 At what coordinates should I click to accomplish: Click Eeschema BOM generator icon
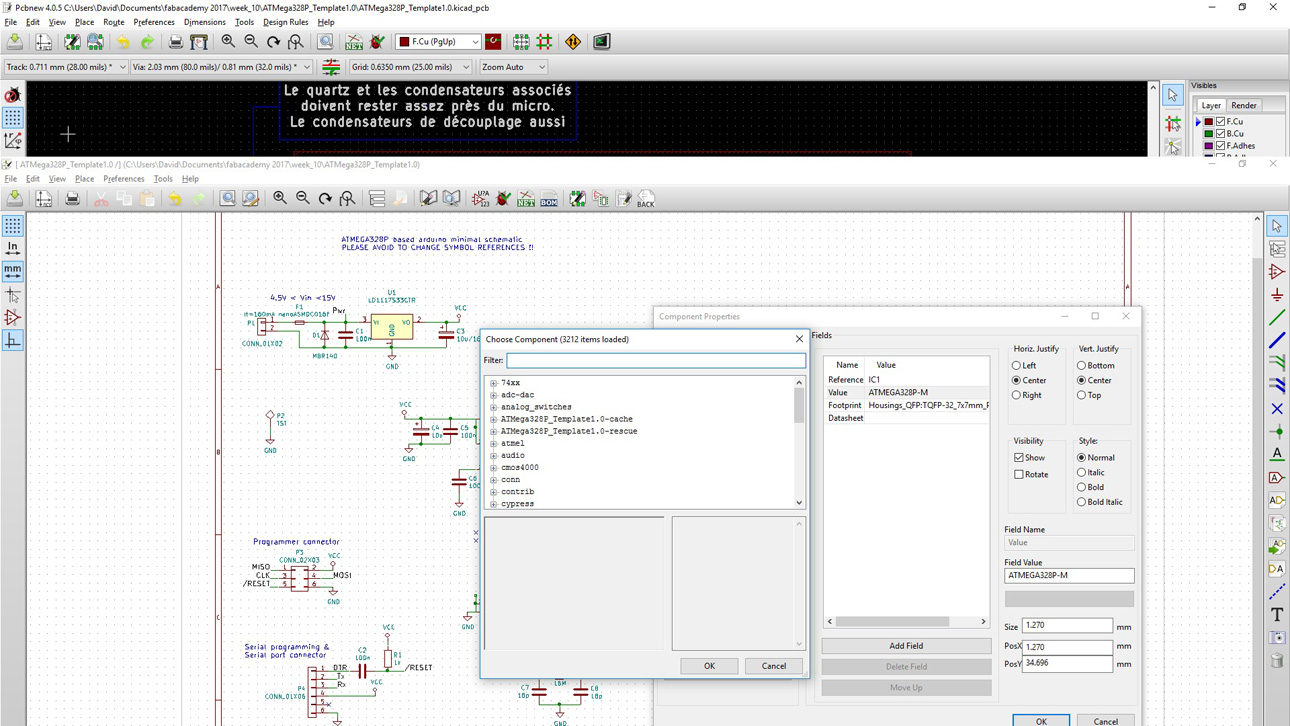[x=549, y=199]
